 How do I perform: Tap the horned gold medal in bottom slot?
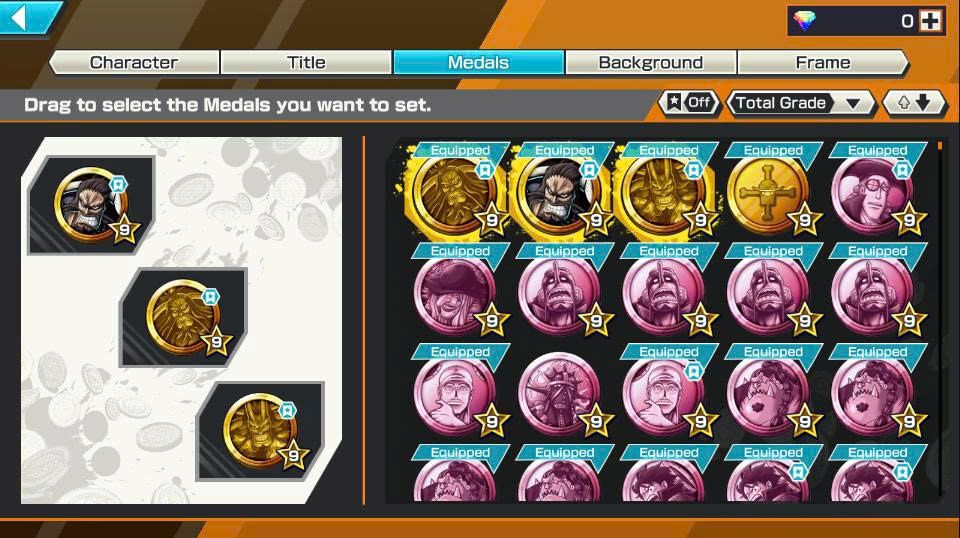tap(261, 431)
